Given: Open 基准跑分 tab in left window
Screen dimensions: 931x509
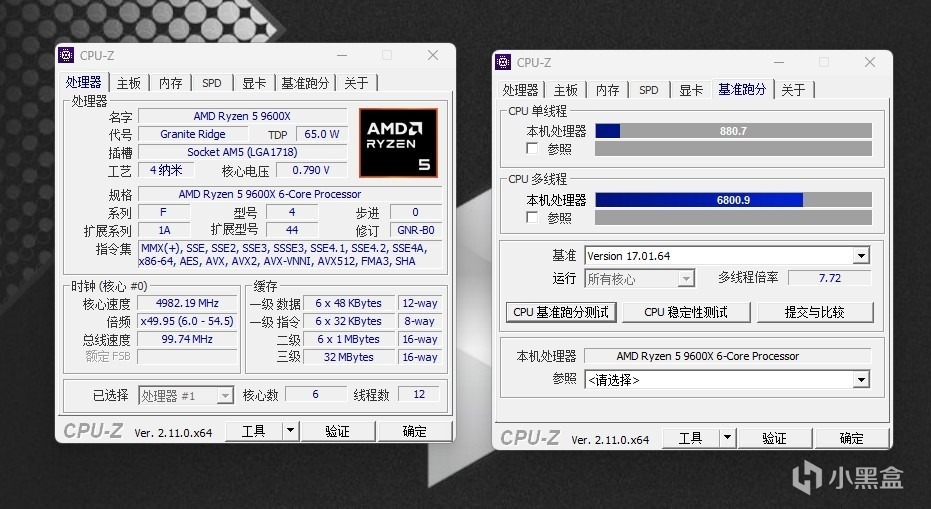Looking at the screenshot, I should (305, 83).
